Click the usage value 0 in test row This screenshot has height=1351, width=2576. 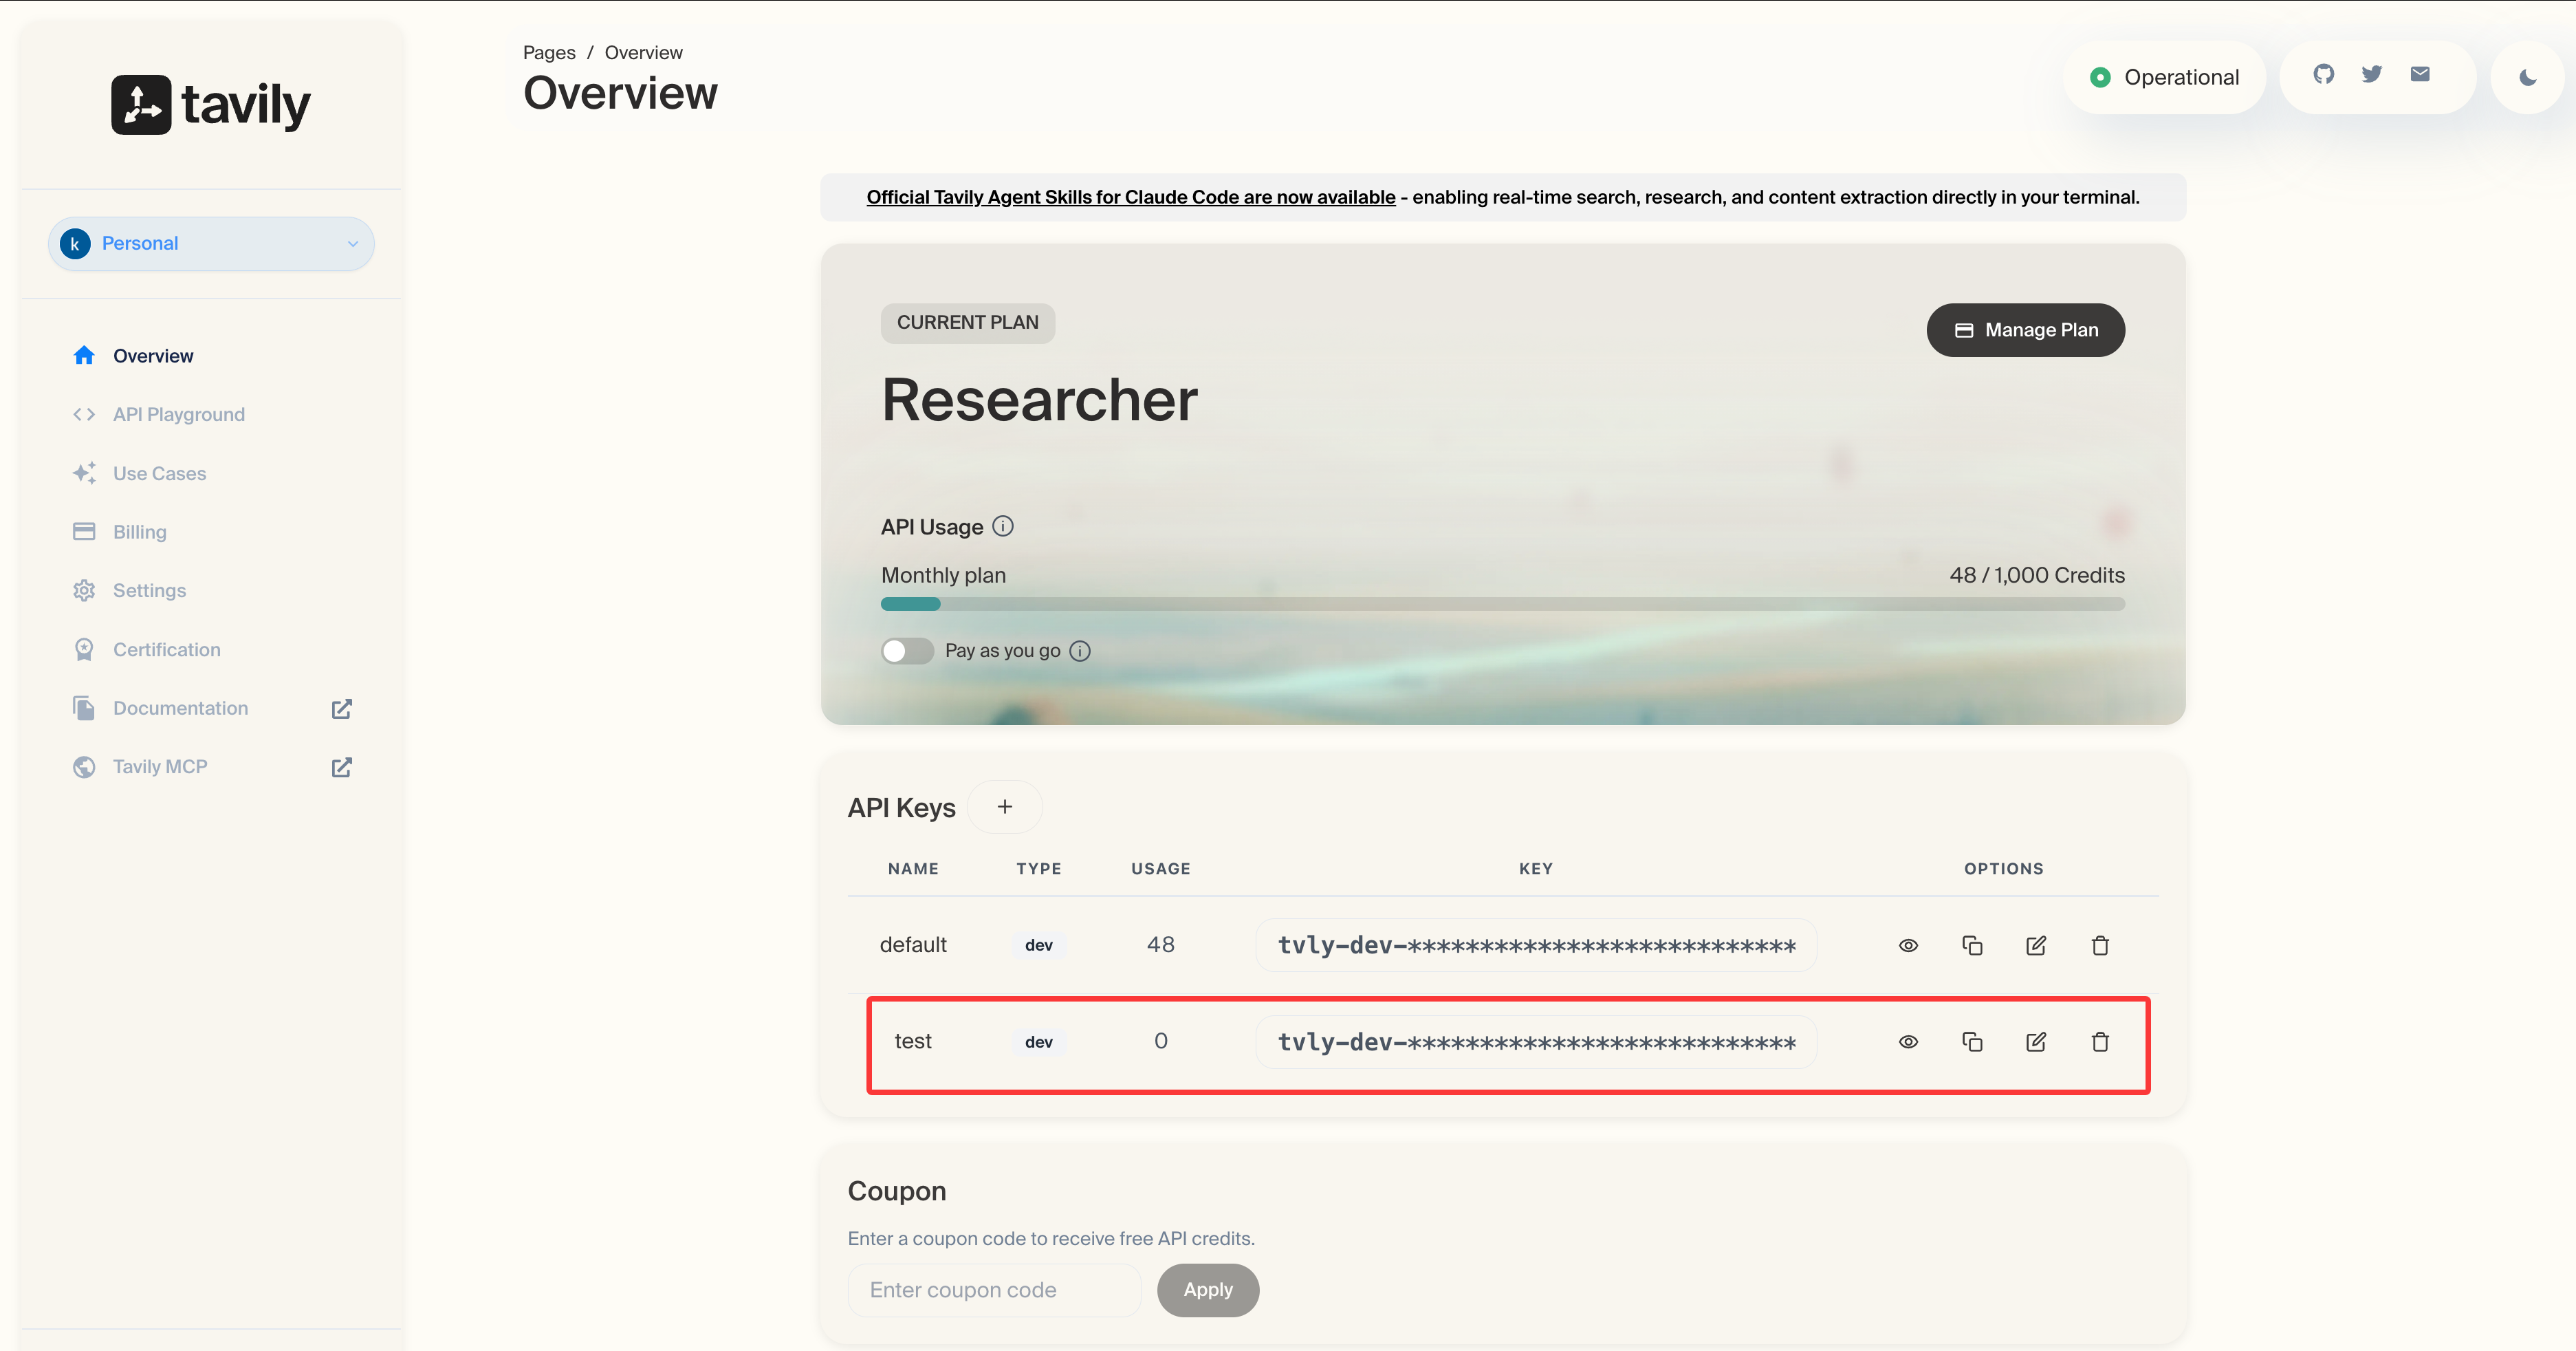click(1161, 1041)
